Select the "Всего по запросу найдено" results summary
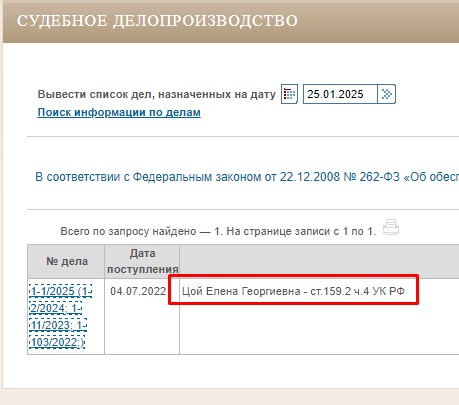Screen dimensions: 459x405 click(218, 231)
